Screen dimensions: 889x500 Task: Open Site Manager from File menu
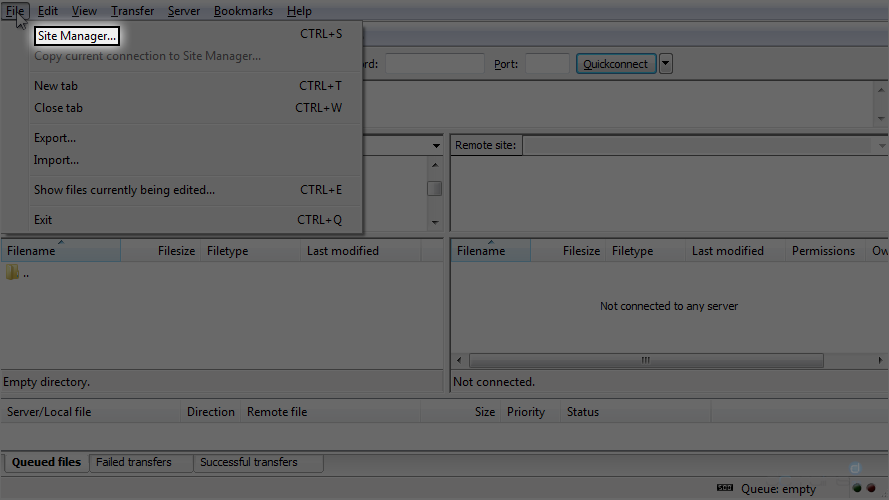pyautogui.click(x=77, y=36)
